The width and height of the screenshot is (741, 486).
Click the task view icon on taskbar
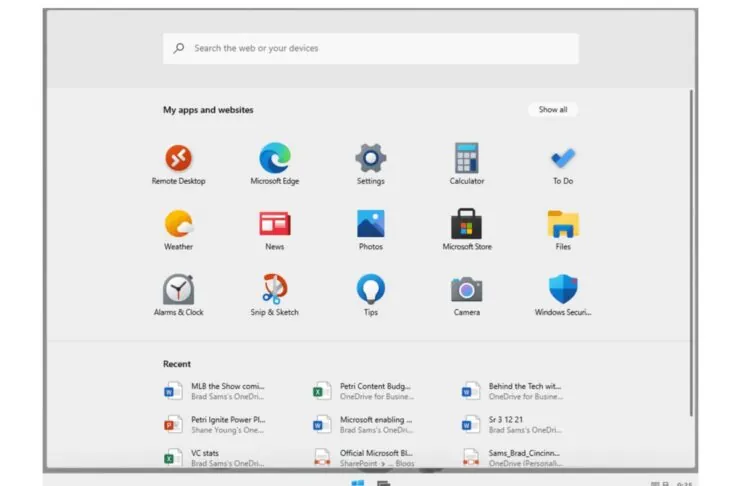384,483
